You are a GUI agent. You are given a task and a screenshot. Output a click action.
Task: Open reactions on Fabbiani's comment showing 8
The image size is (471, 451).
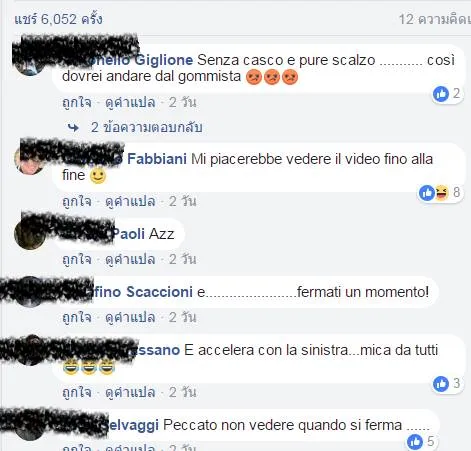(440, 193)
